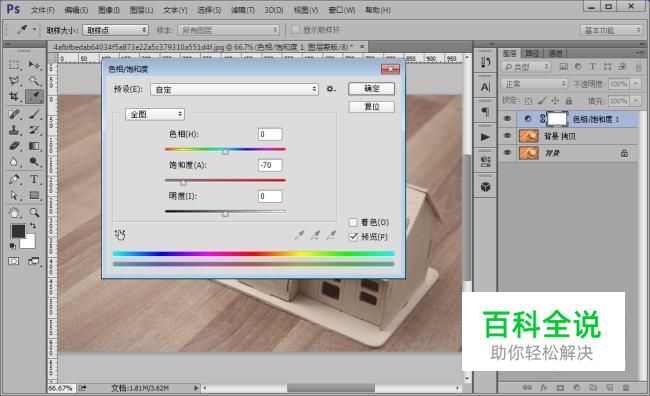Viewport: 650px width, 396px height.
Task: Select the Eyedropper tool in the toolbox
Action: tap(34, 97)
